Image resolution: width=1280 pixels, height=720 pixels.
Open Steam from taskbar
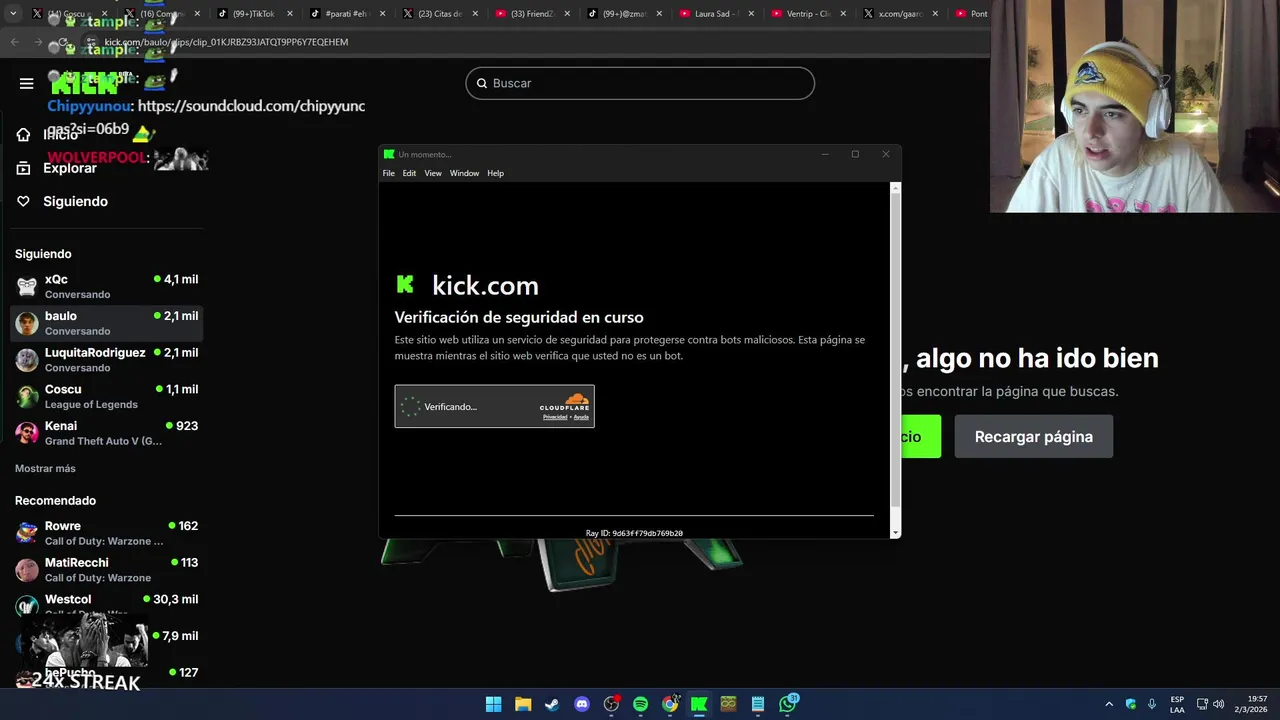pos(552,704)
